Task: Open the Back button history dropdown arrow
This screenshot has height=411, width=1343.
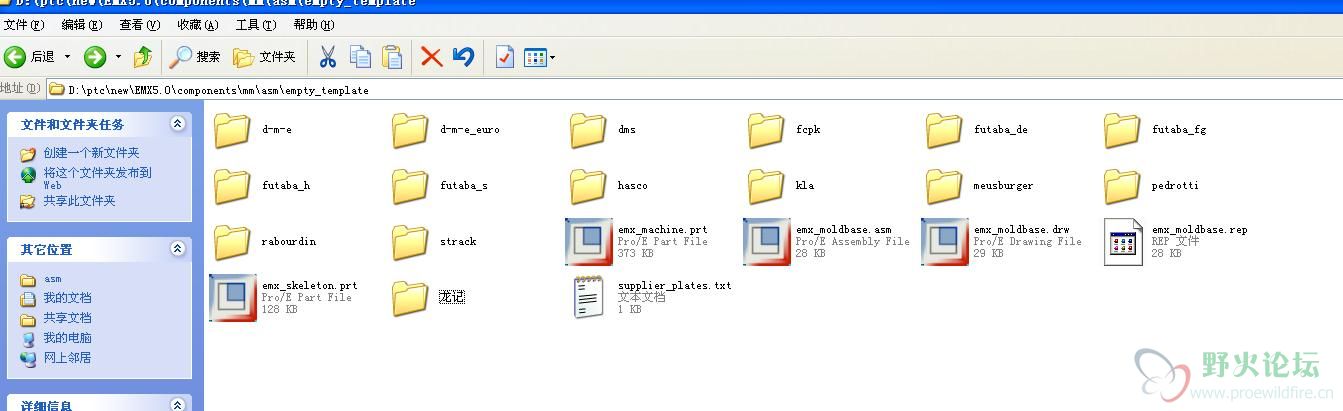Action: (68, 57)
